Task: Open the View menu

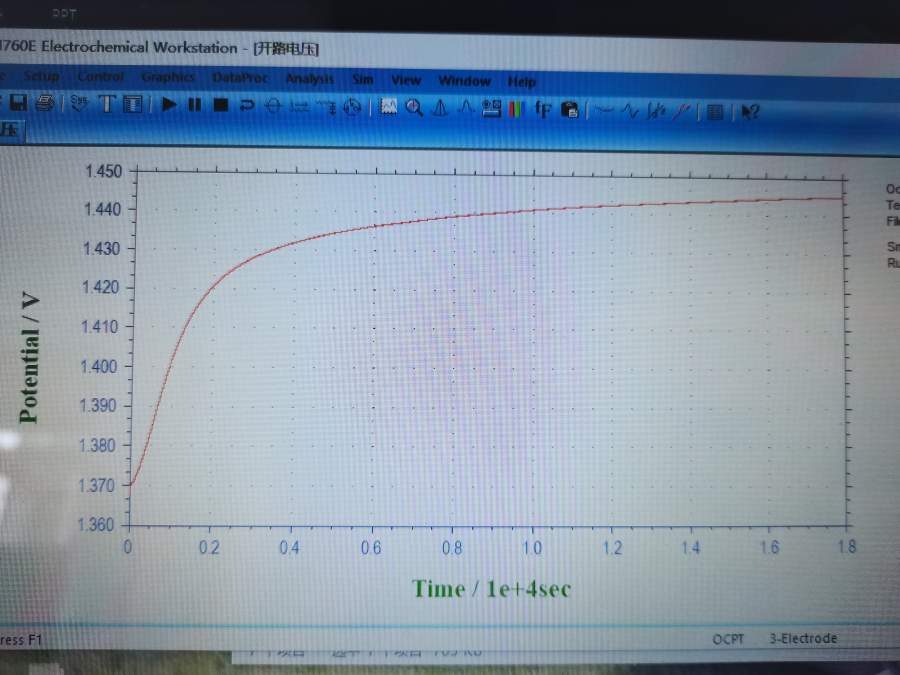Action: (406, 80)
